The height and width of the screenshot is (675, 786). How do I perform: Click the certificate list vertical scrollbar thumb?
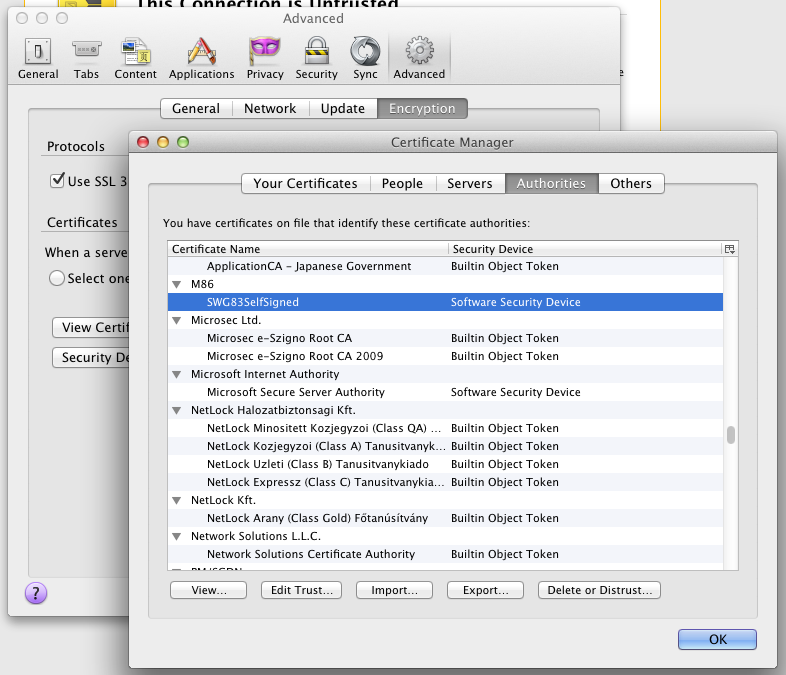point(731,434)
